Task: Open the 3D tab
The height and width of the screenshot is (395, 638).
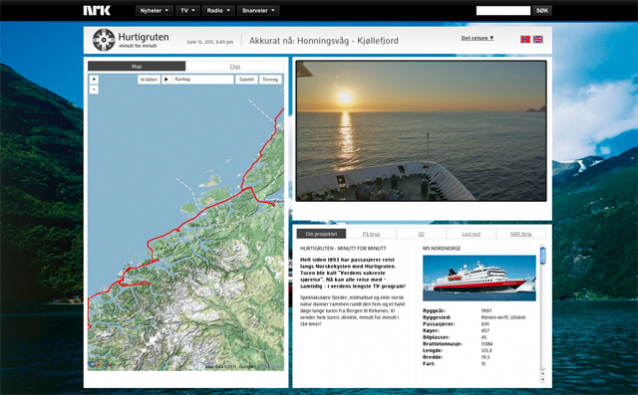Action: tap(421, 234)
